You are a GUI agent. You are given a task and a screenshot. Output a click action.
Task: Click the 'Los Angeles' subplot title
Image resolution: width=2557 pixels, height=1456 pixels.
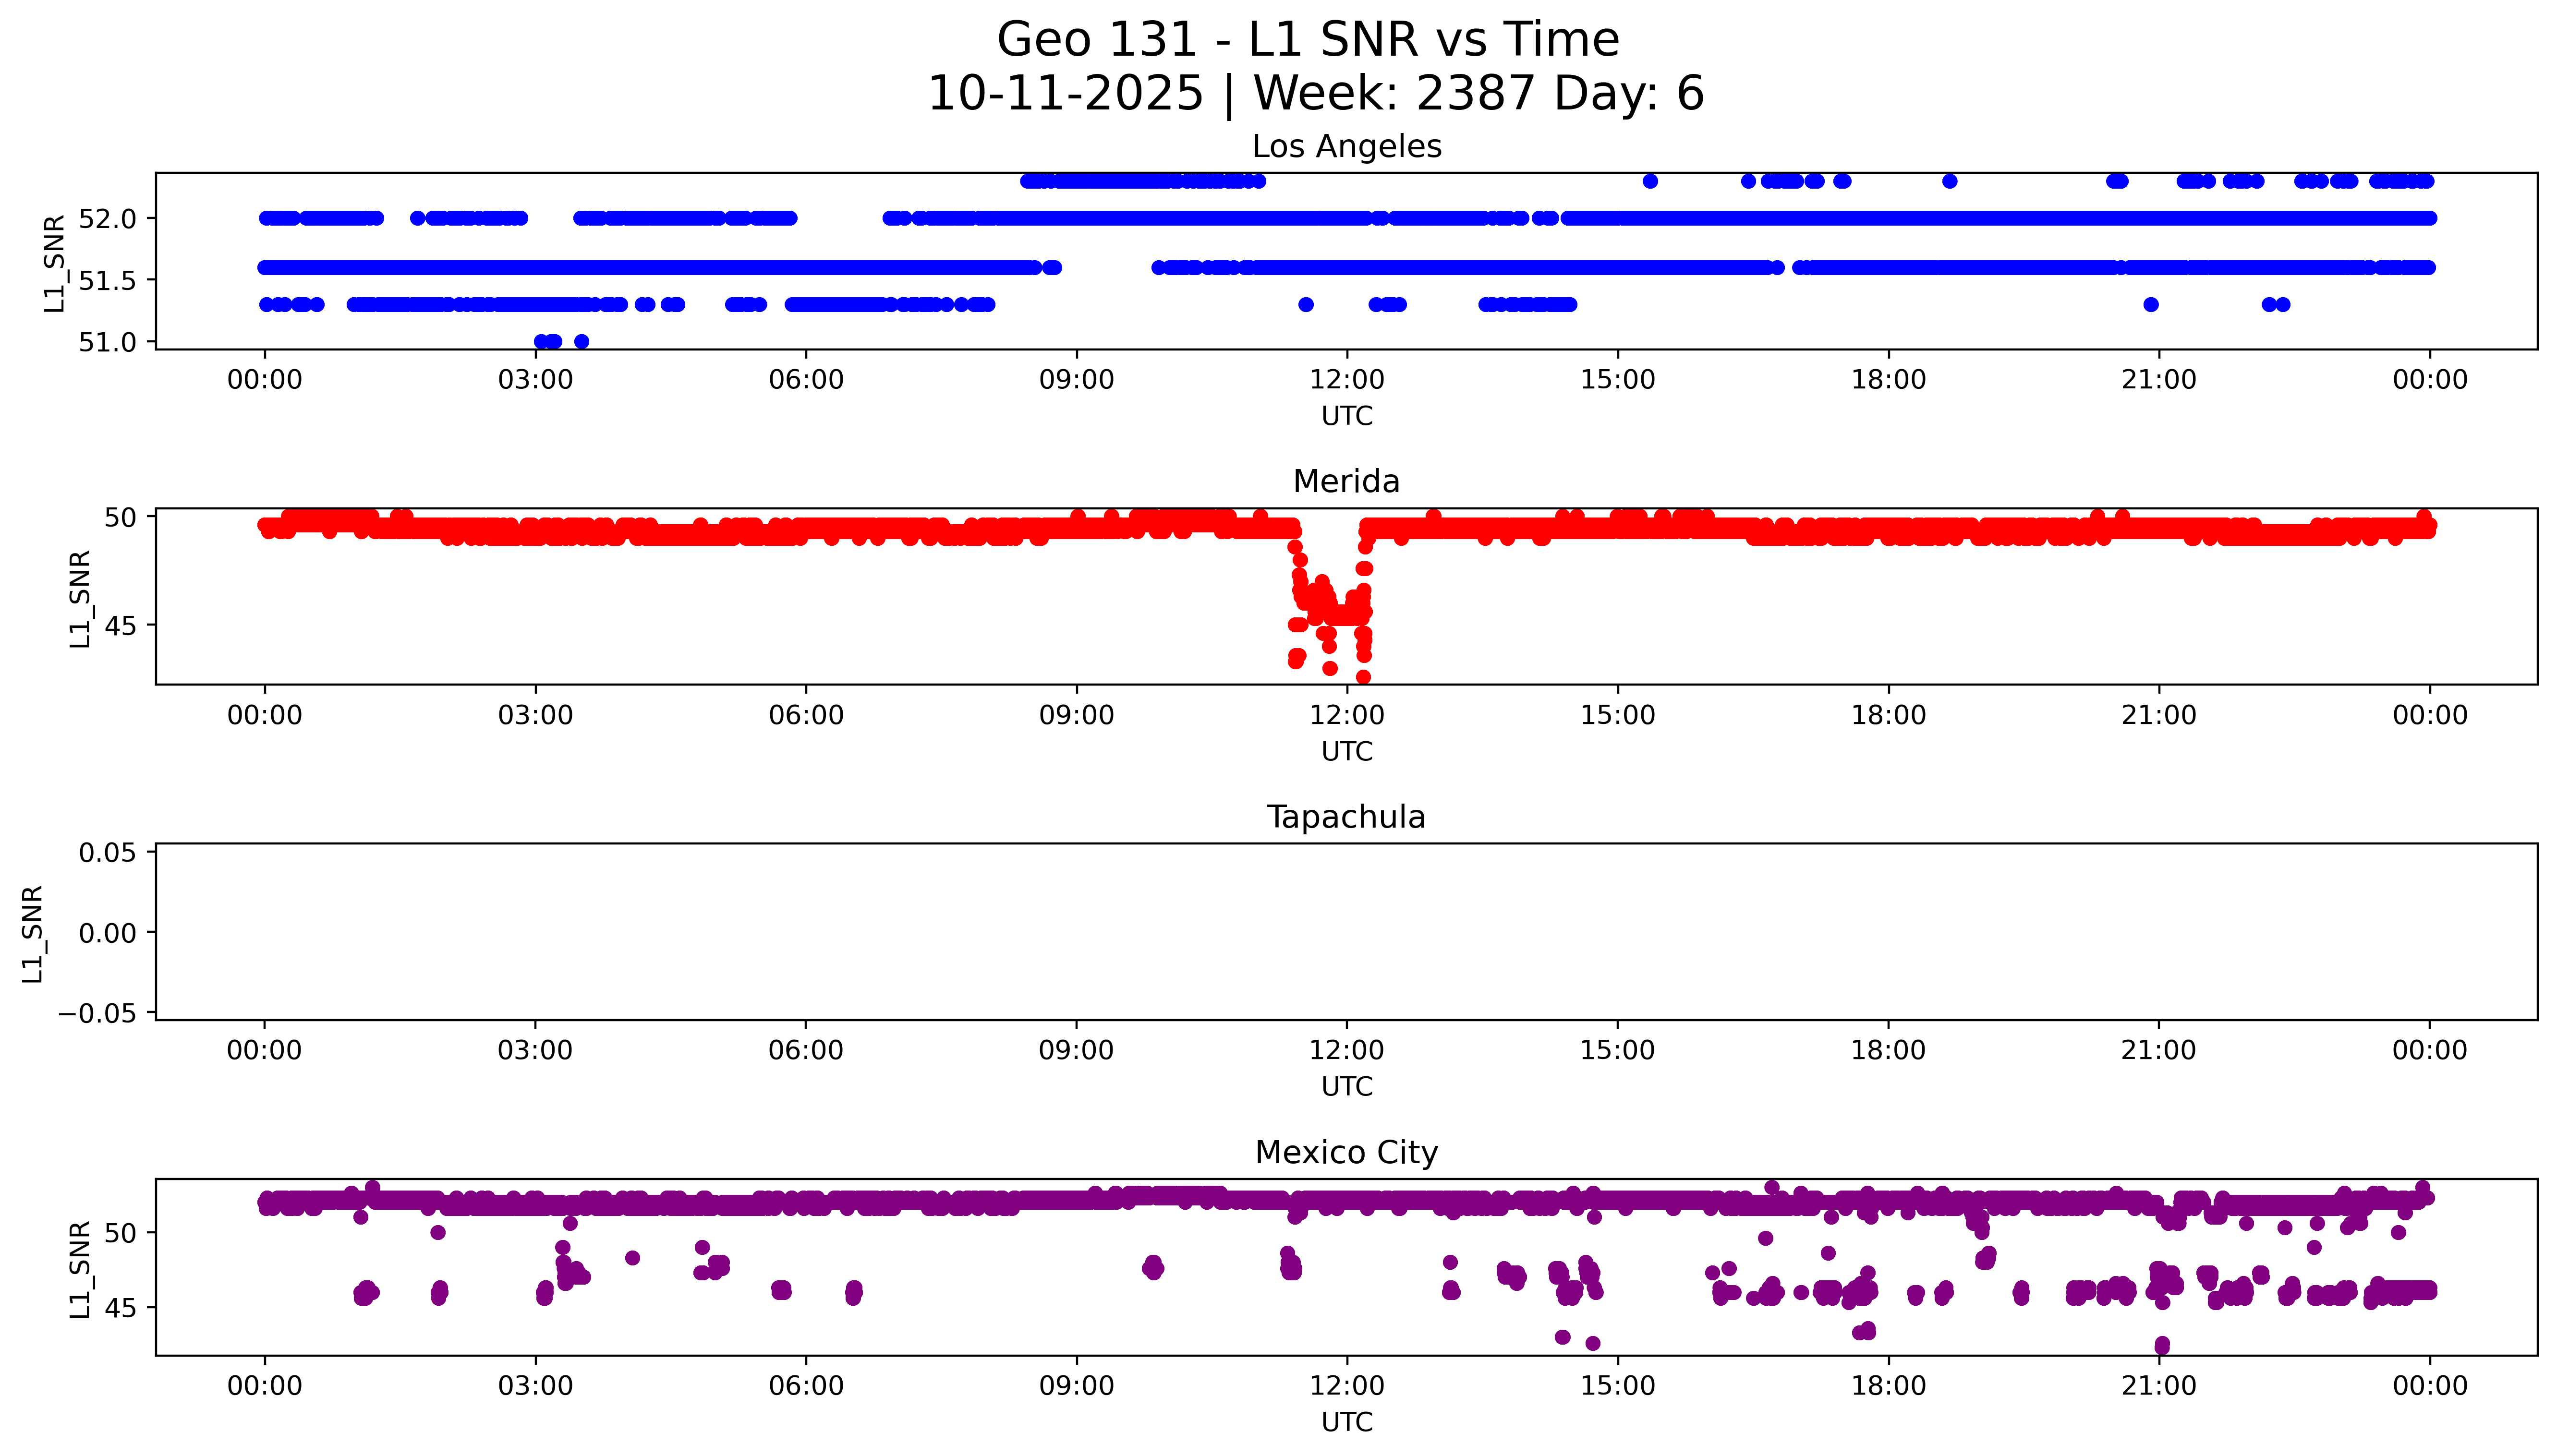point(1346,147)
